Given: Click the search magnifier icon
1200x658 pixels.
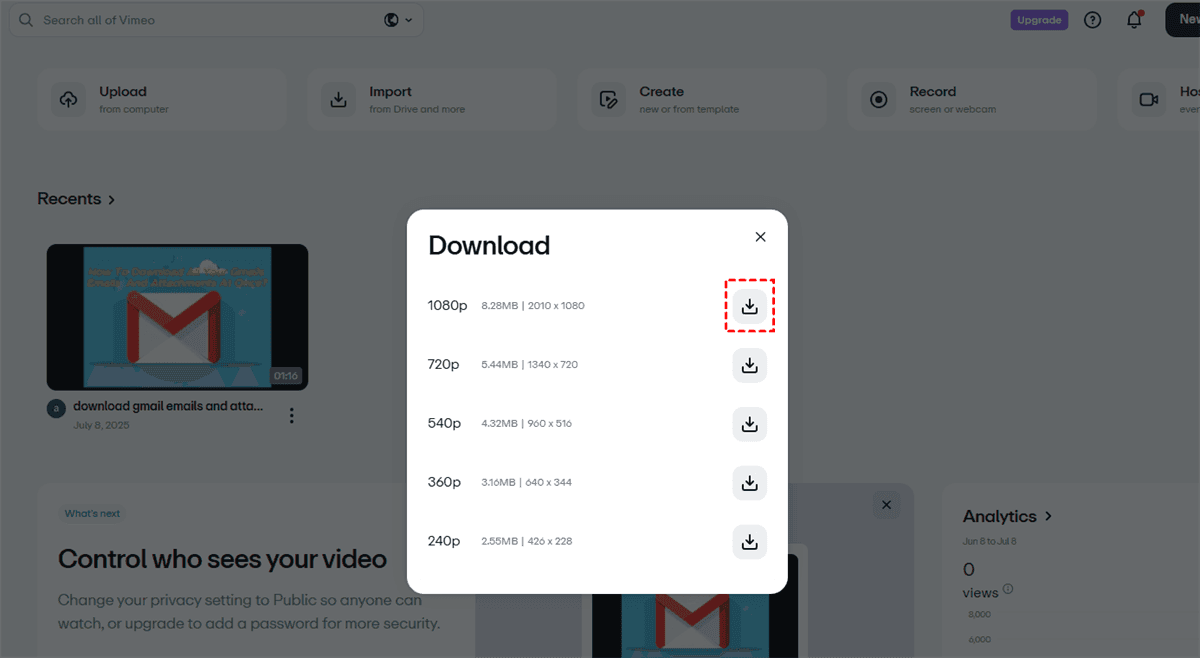Looking at the screenshot, I should pos(25,20).
